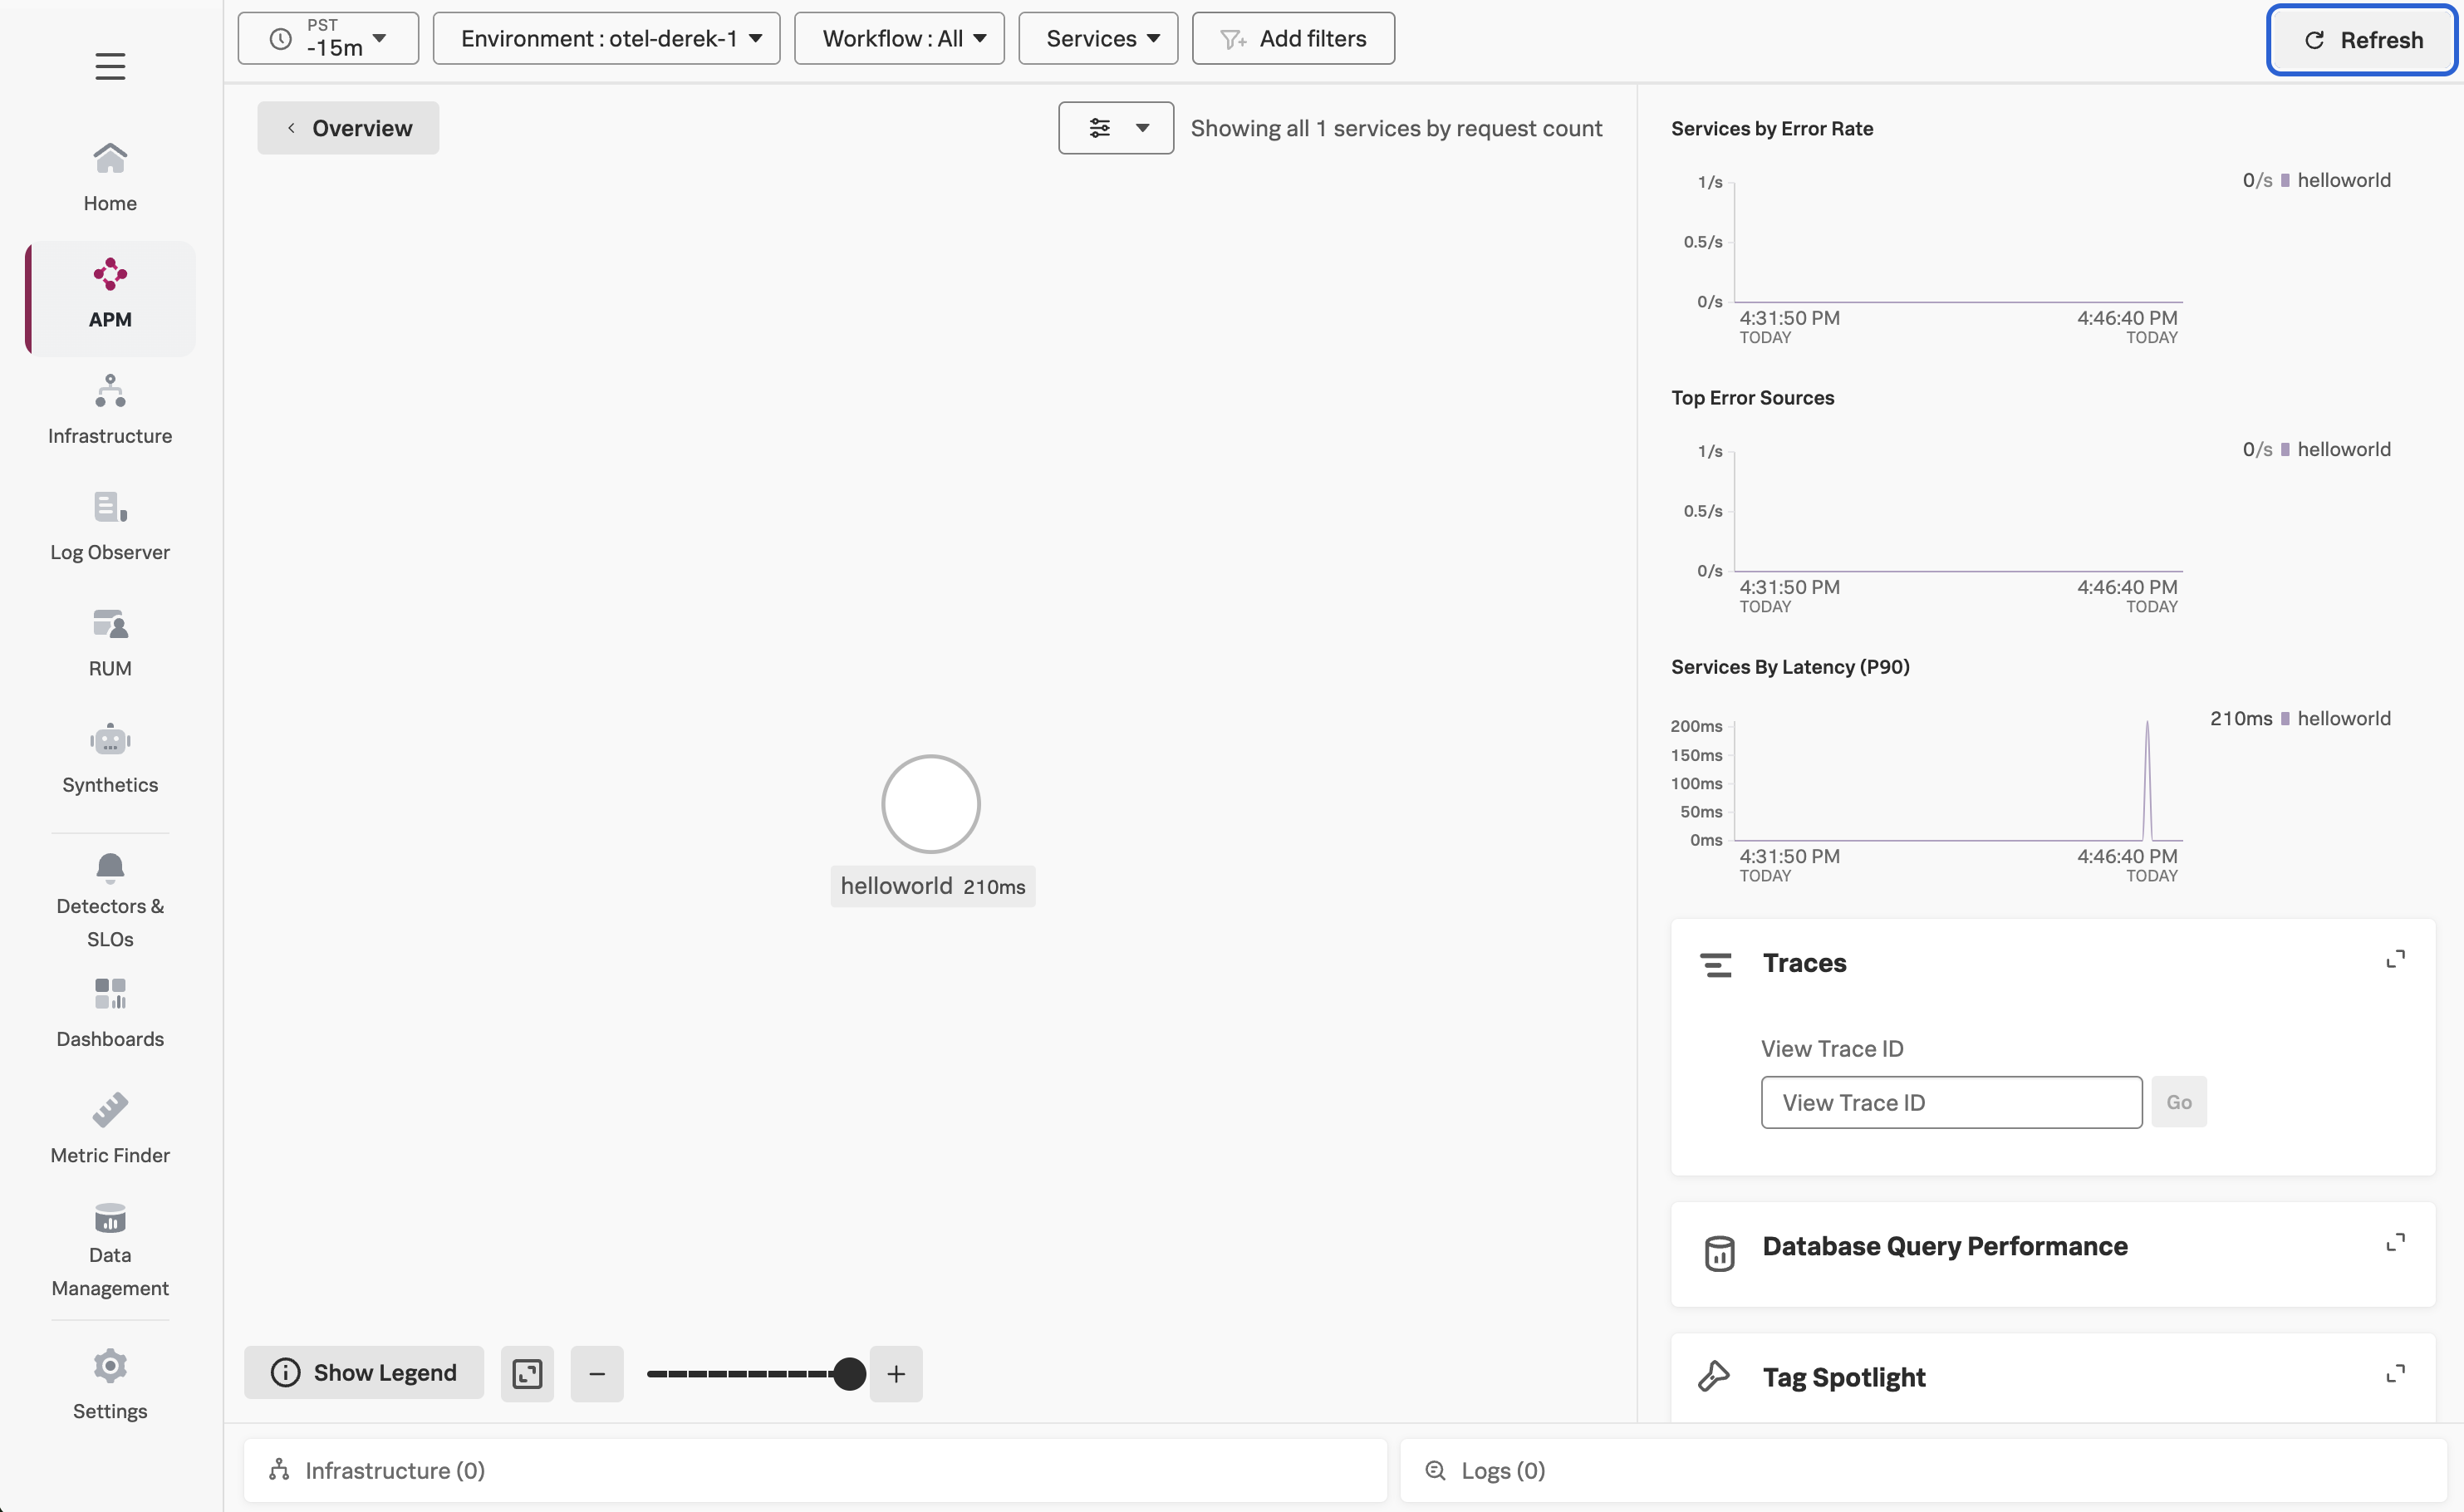Open Metric Finder from sidebar
Screen dimensions: 2464x1512
(110, 1128)
